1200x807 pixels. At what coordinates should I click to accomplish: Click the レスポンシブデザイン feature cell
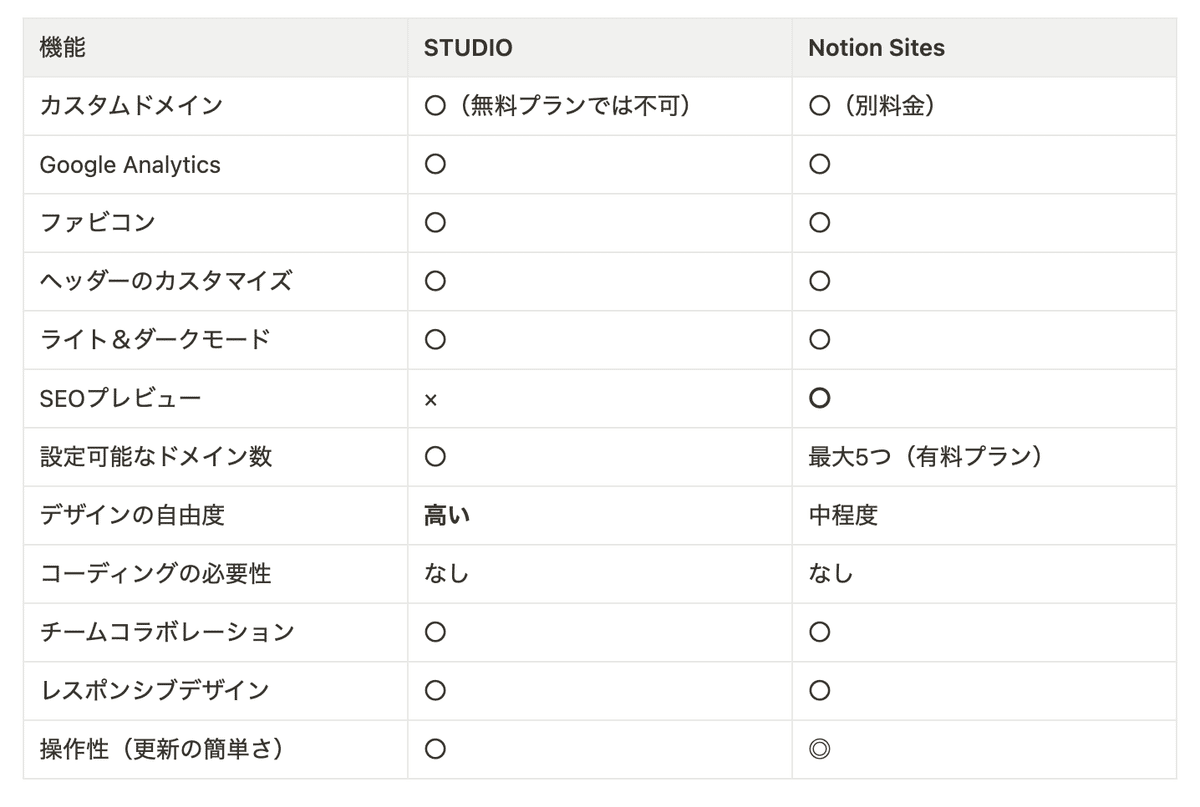155,690
